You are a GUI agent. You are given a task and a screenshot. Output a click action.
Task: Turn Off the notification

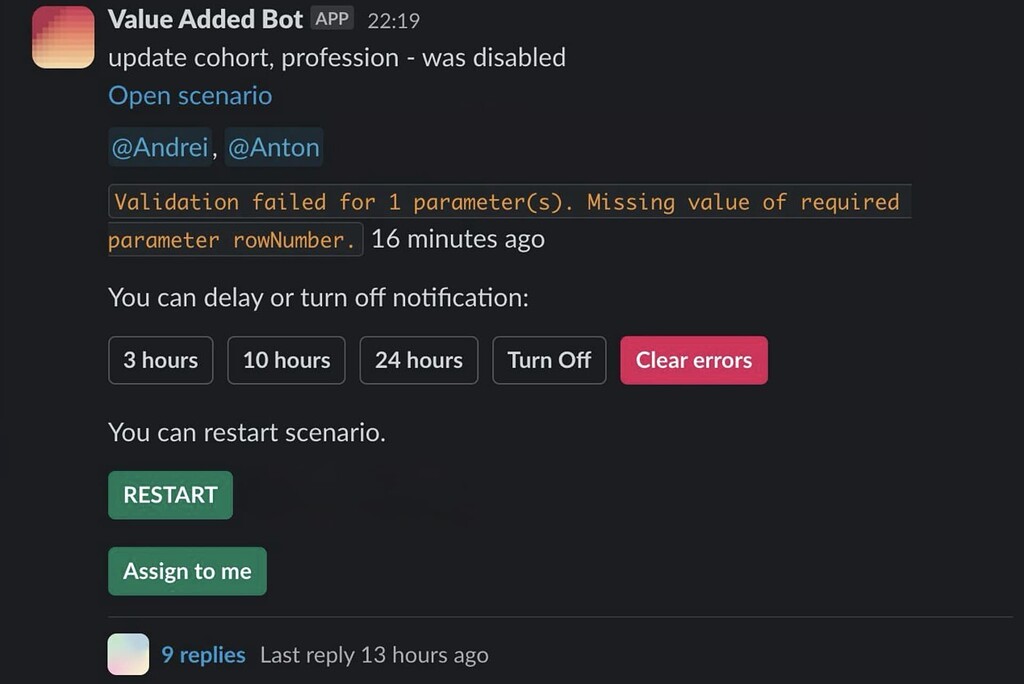click(x=549, y=360)
